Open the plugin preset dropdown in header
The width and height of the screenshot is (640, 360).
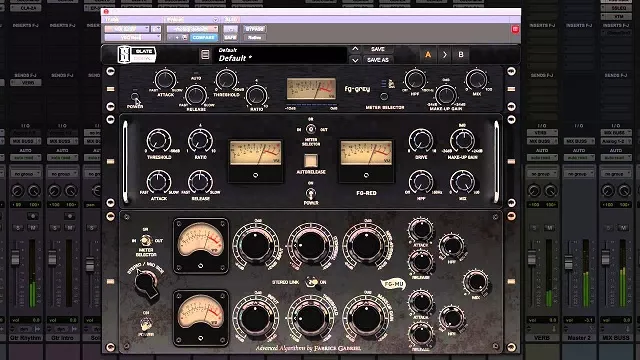coord(192,29)
